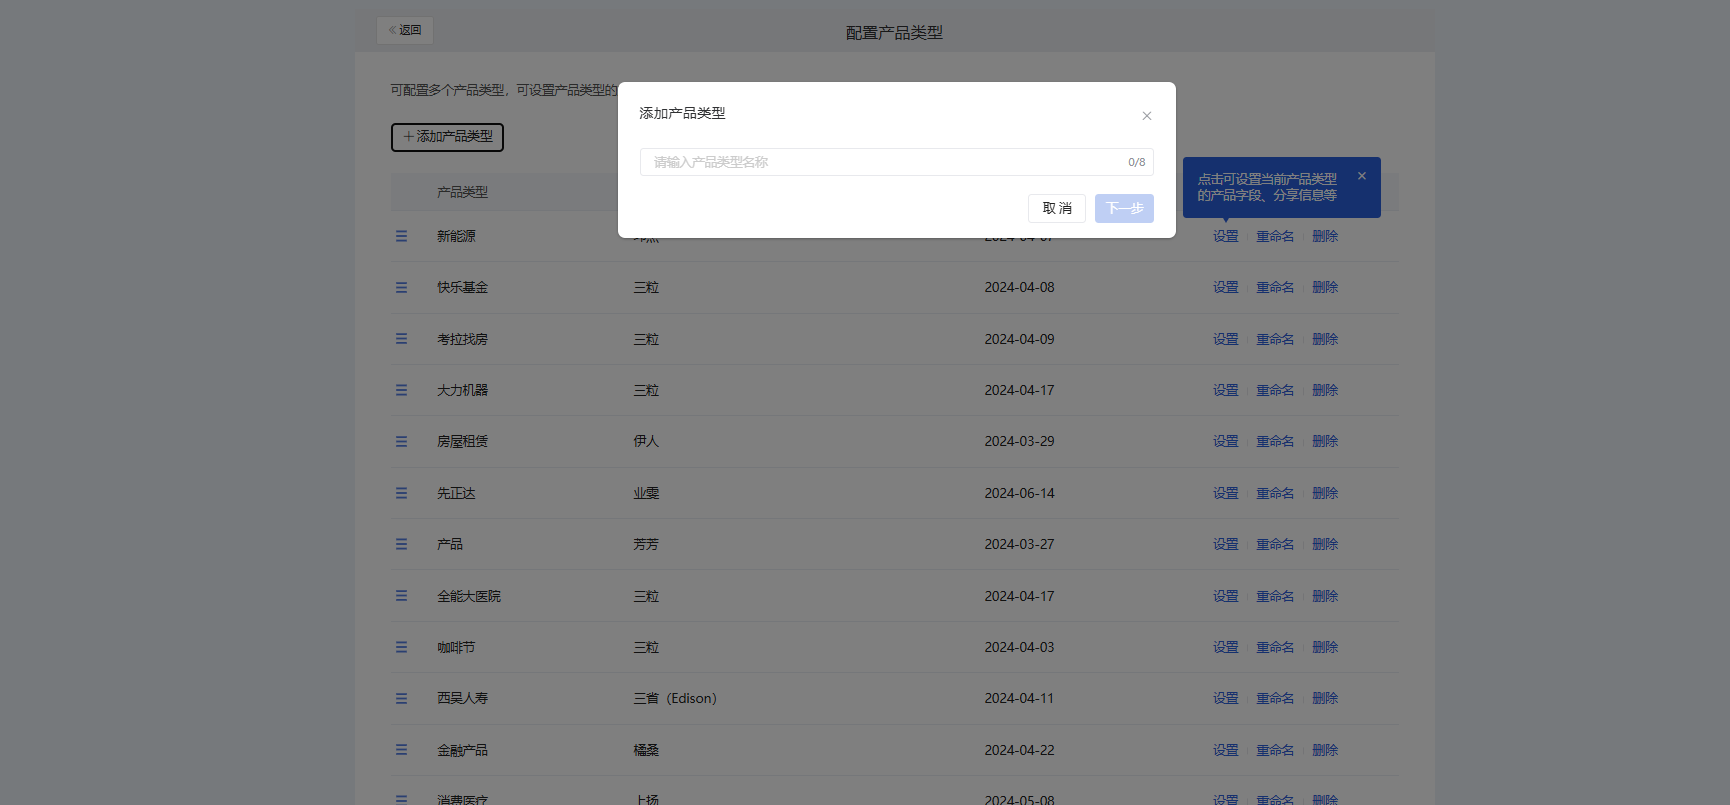1730x805 pixels.
Task: Click the 下一步 button
Action: click(x=1124, y=208)
